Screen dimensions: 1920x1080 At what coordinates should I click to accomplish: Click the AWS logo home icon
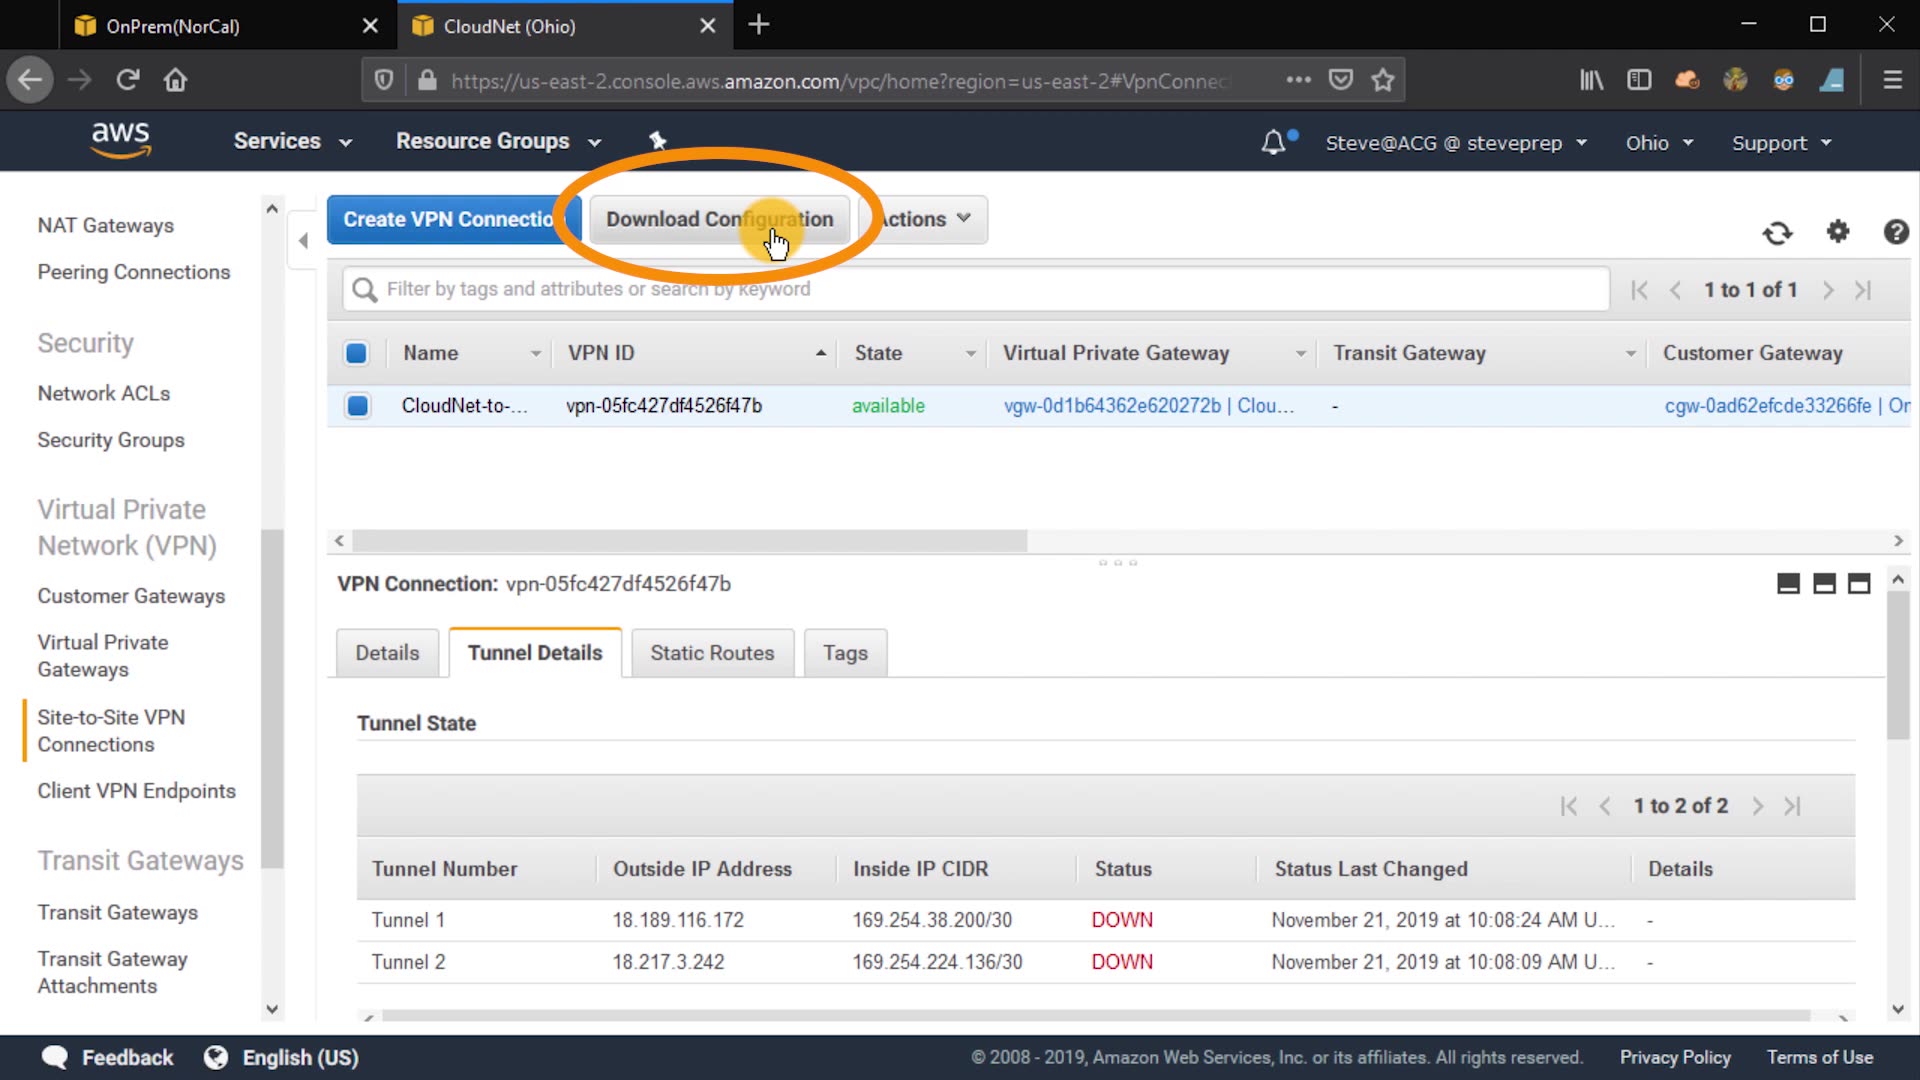(121, 140)
